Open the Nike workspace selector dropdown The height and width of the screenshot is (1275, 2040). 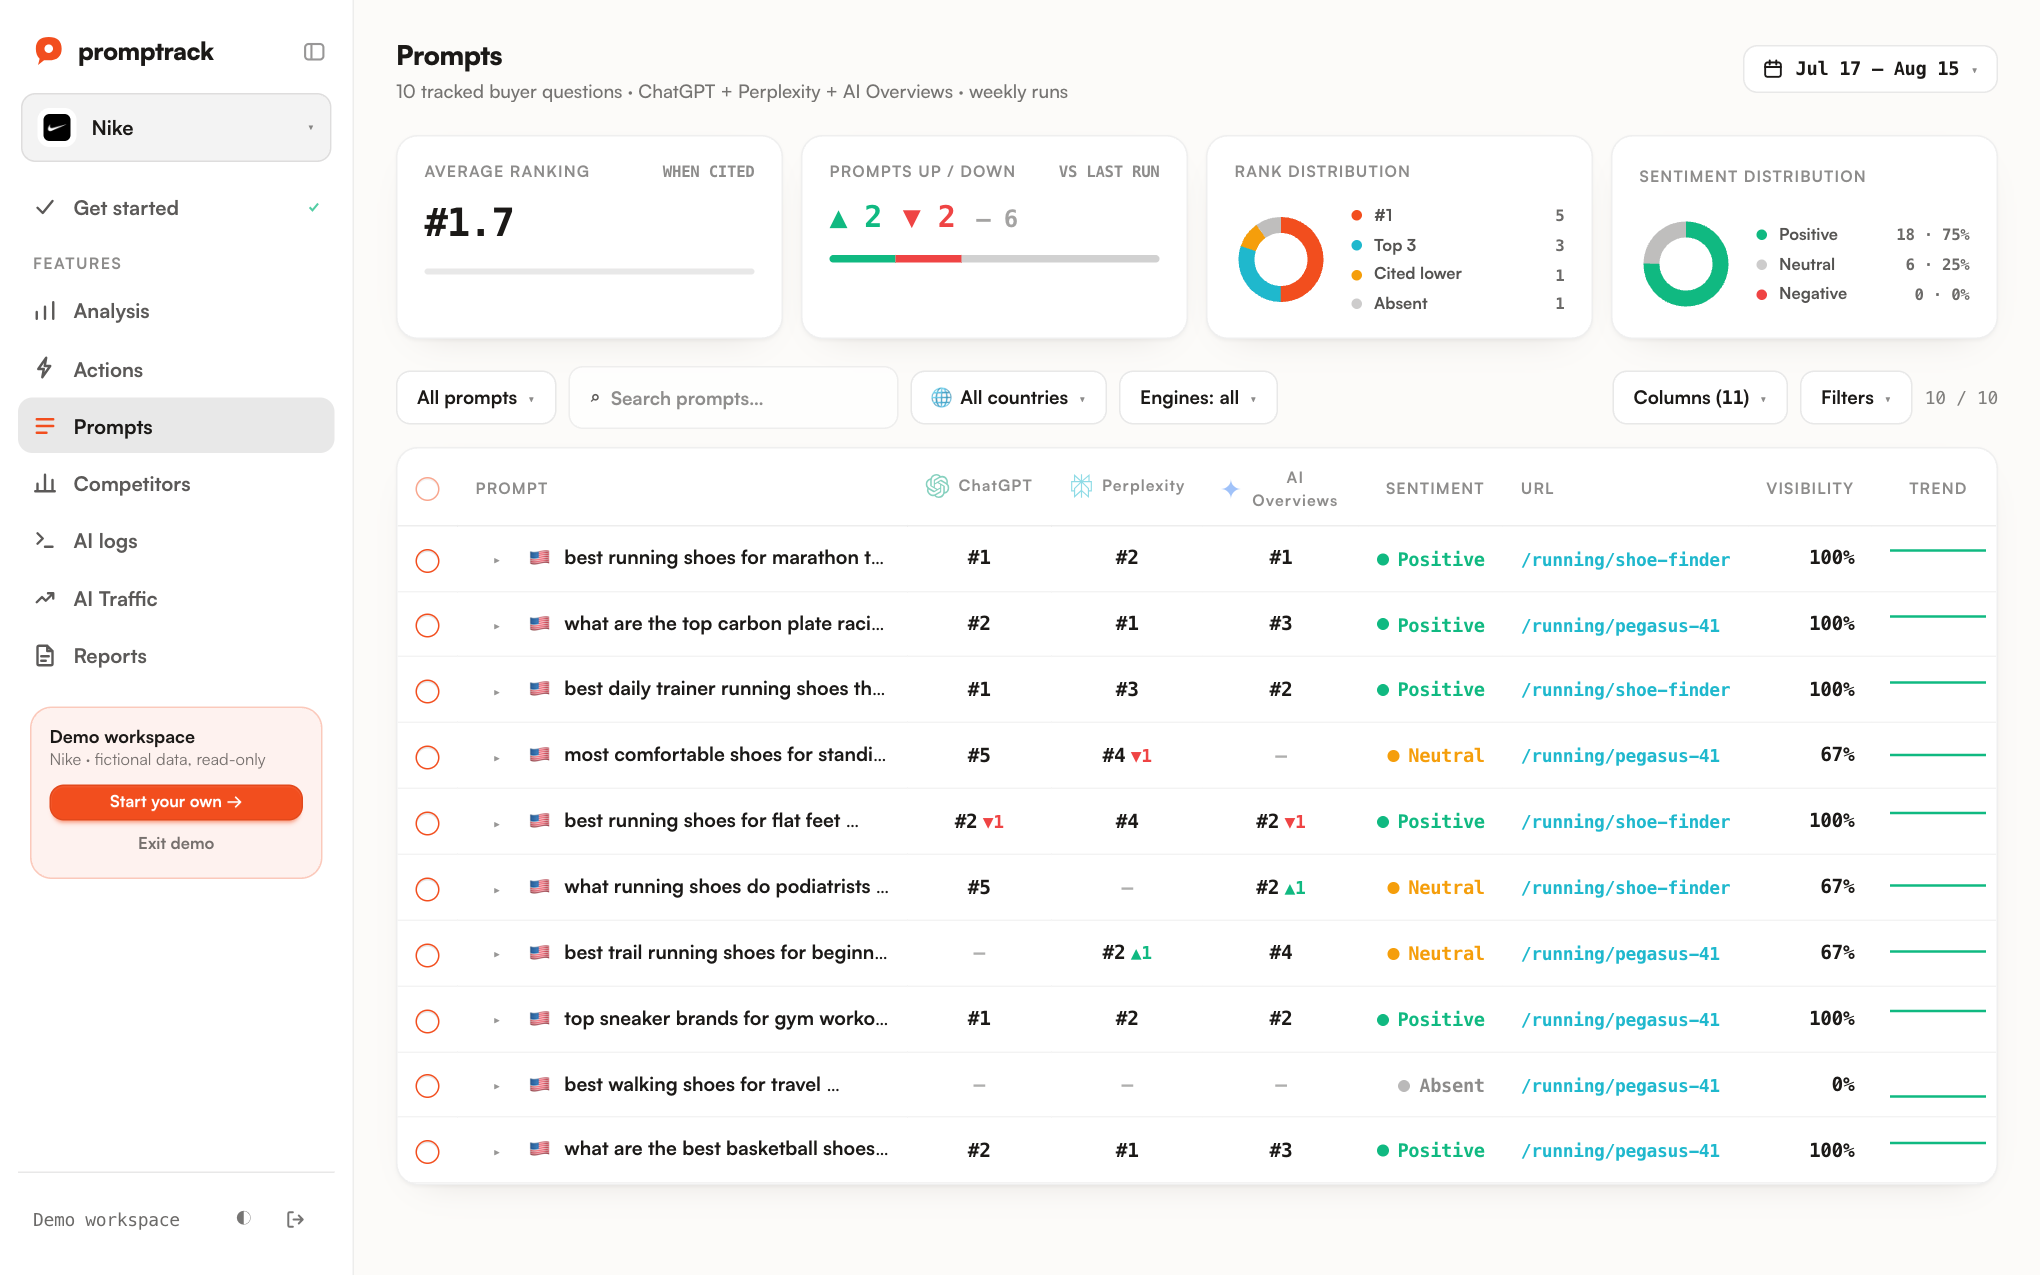tap(176, 128)
